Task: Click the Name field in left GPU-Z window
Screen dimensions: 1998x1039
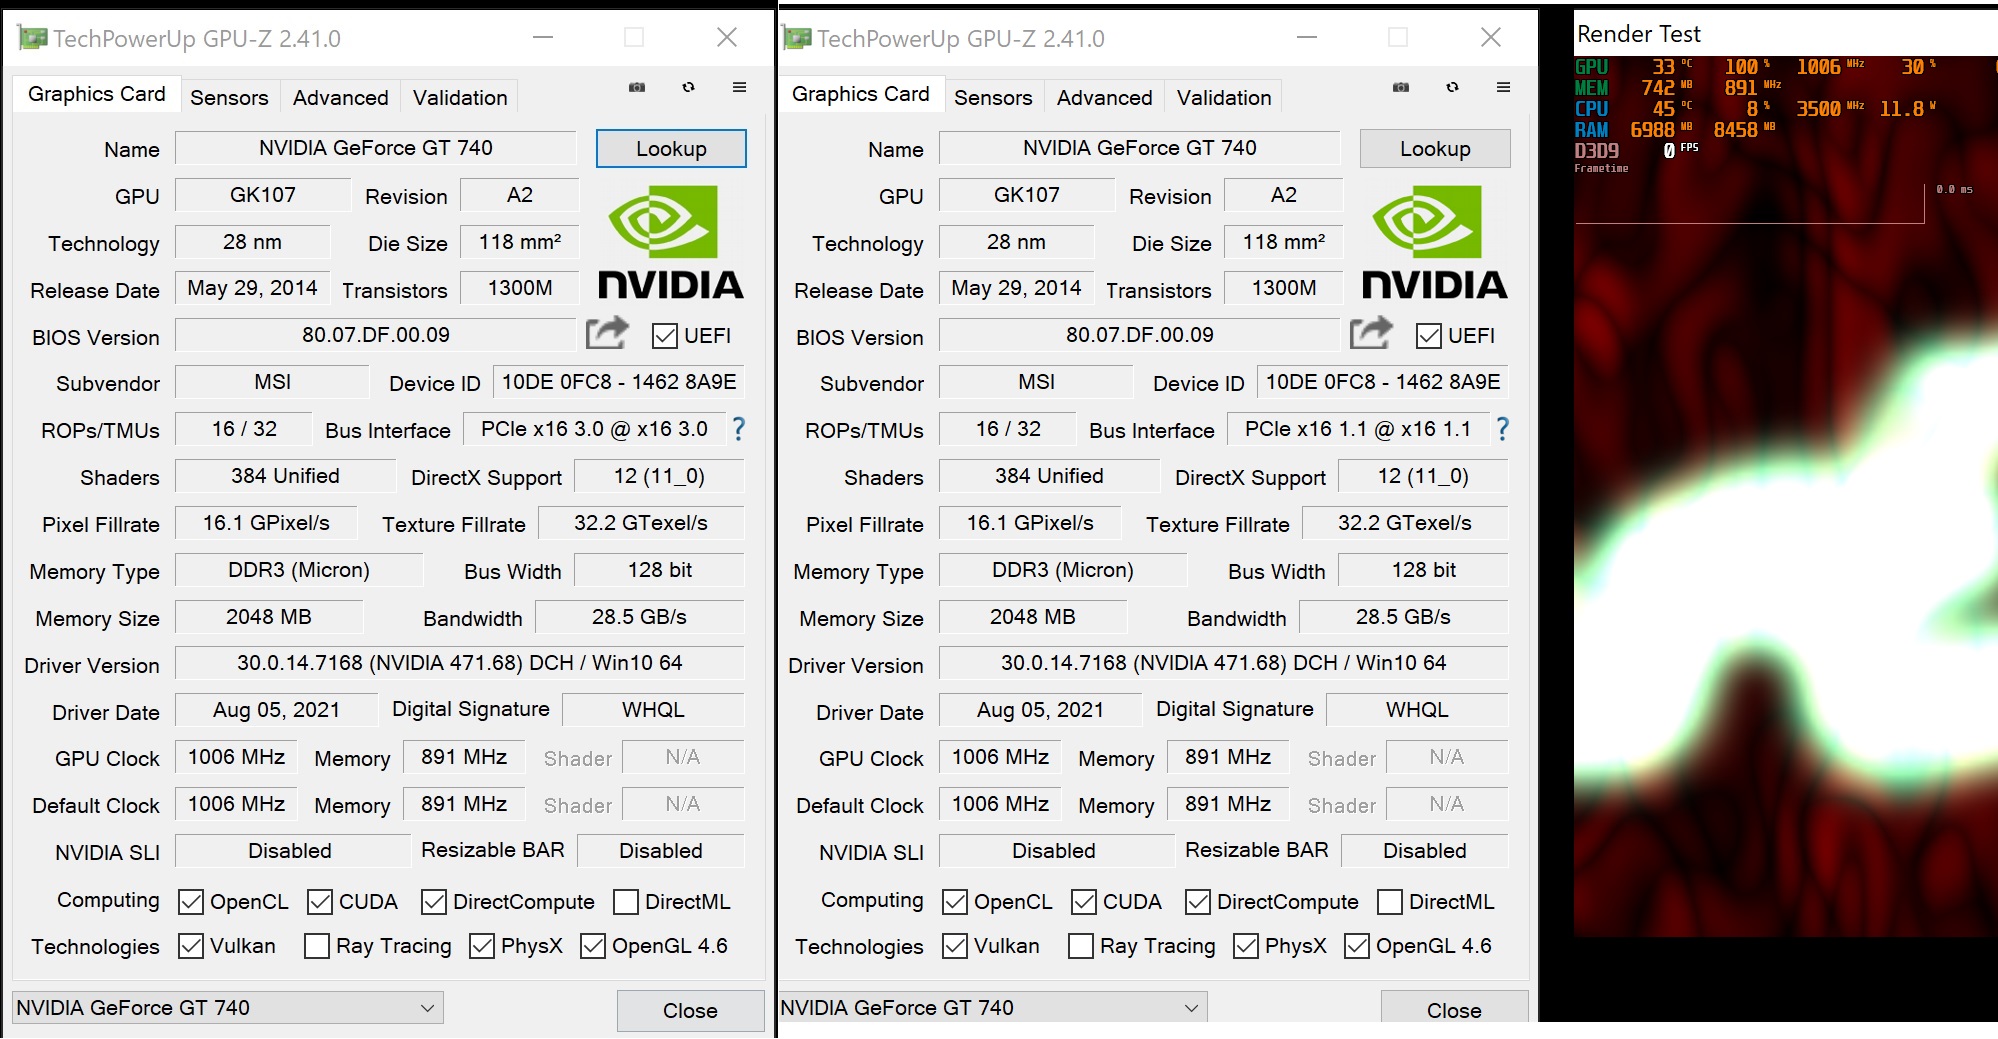Action: click(376, 148)
